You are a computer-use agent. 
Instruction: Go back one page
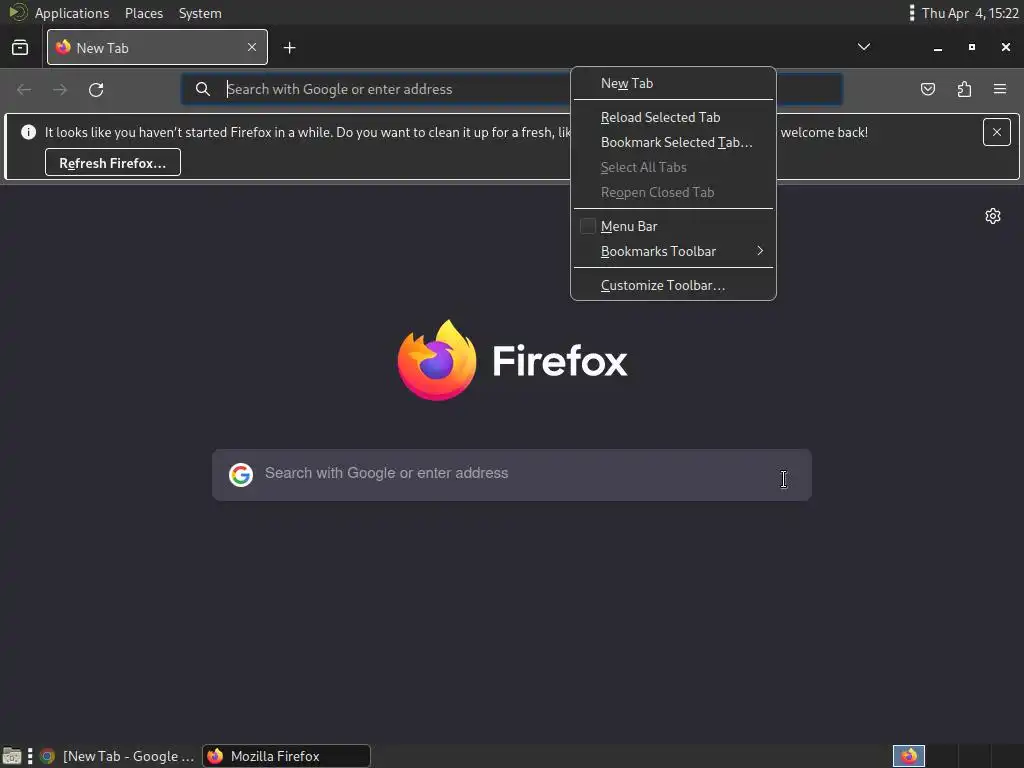(x=24, y=89)
